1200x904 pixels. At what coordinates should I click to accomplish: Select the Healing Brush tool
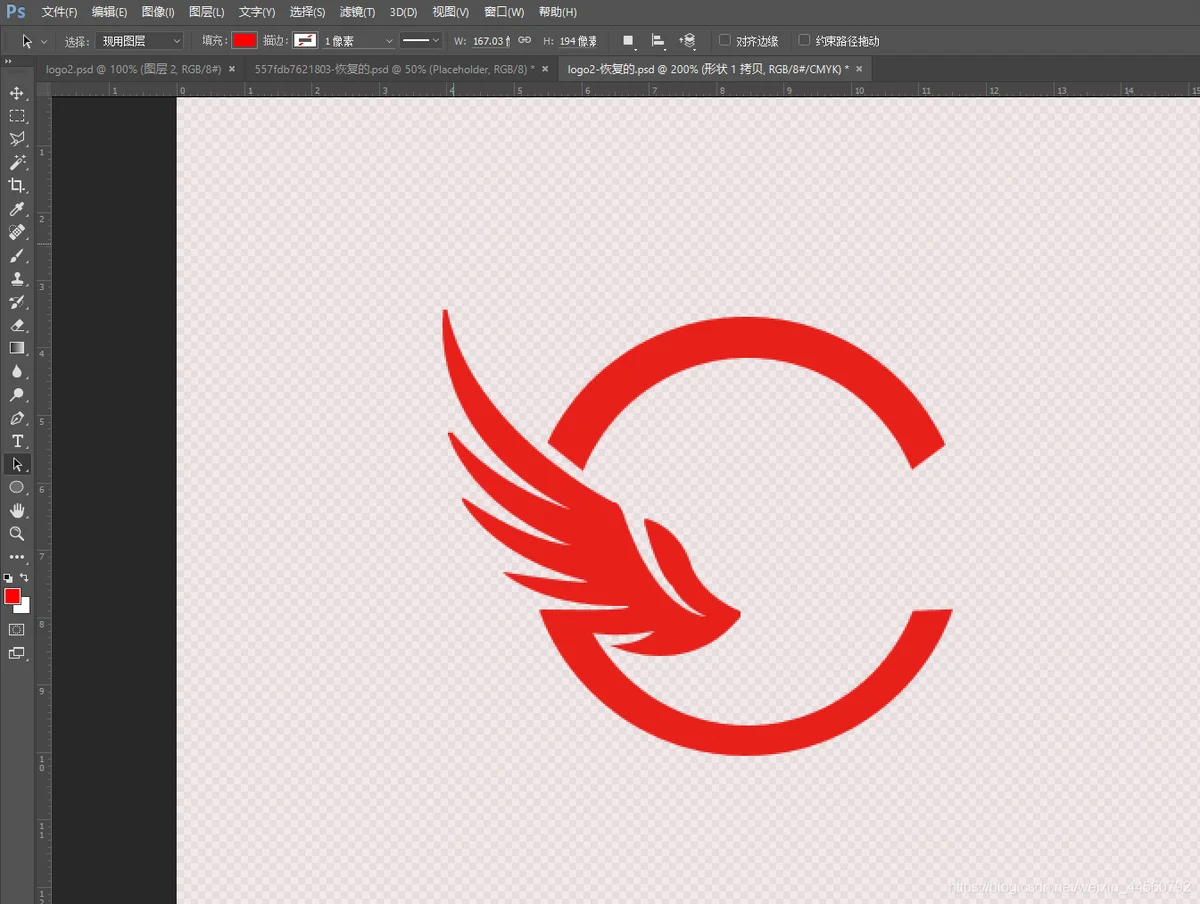pyautogui.click(x=17, y=232)
